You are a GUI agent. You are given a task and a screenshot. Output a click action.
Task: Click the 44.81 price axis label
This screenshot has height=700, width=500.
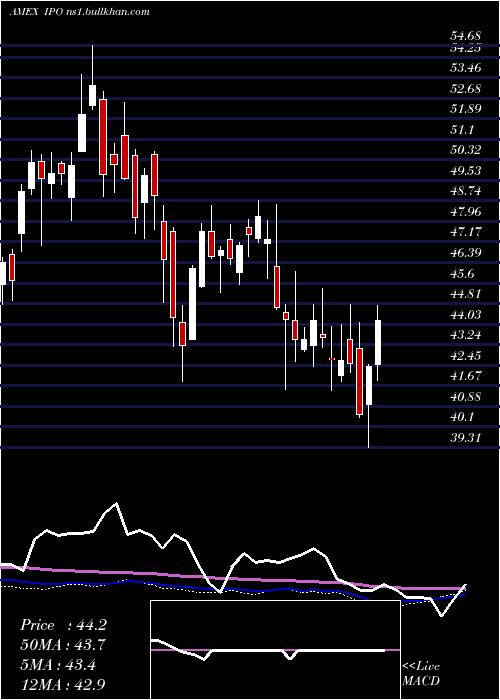coord(466,294)
